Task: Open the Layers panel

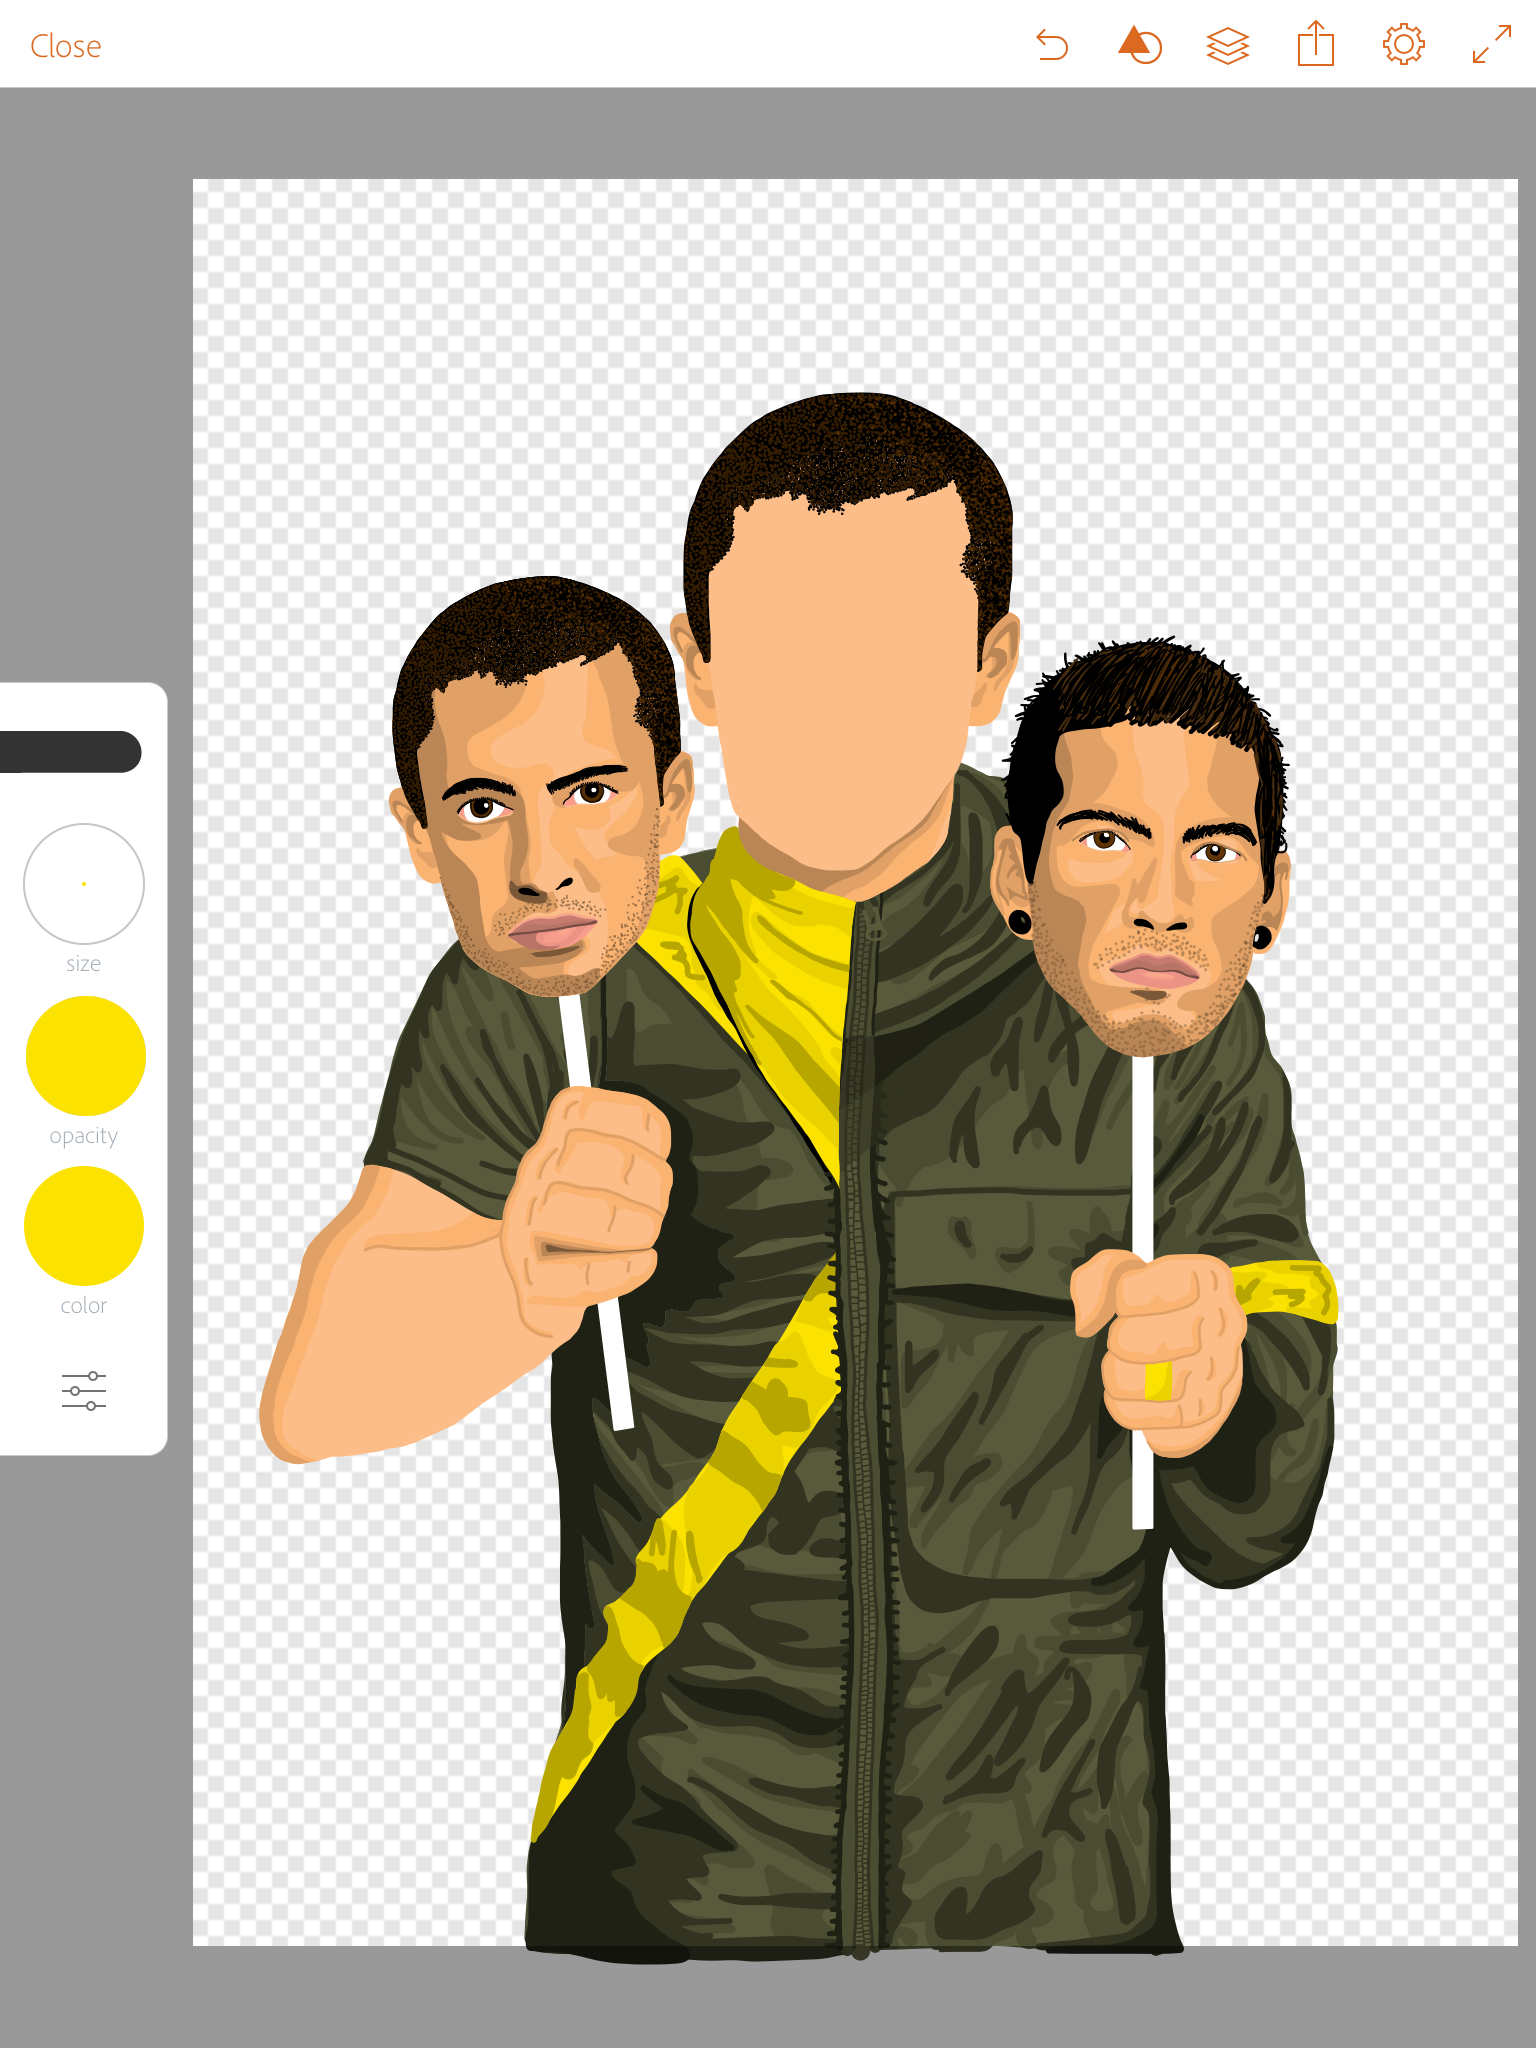Action: click(1228, 46)
